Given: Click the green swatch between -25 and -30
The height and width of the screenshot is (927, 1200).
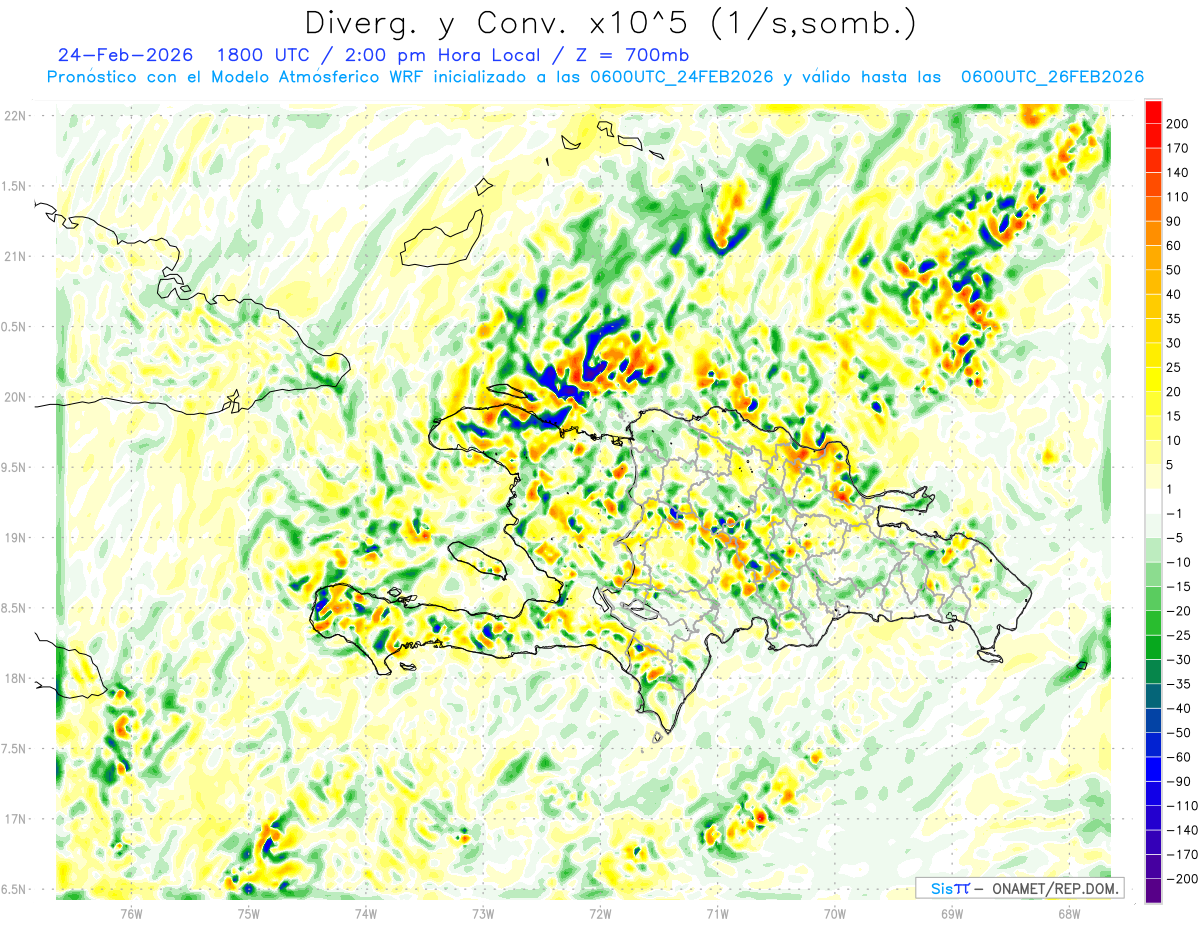Looking at the screenshot, I should tap(1153, 647).
